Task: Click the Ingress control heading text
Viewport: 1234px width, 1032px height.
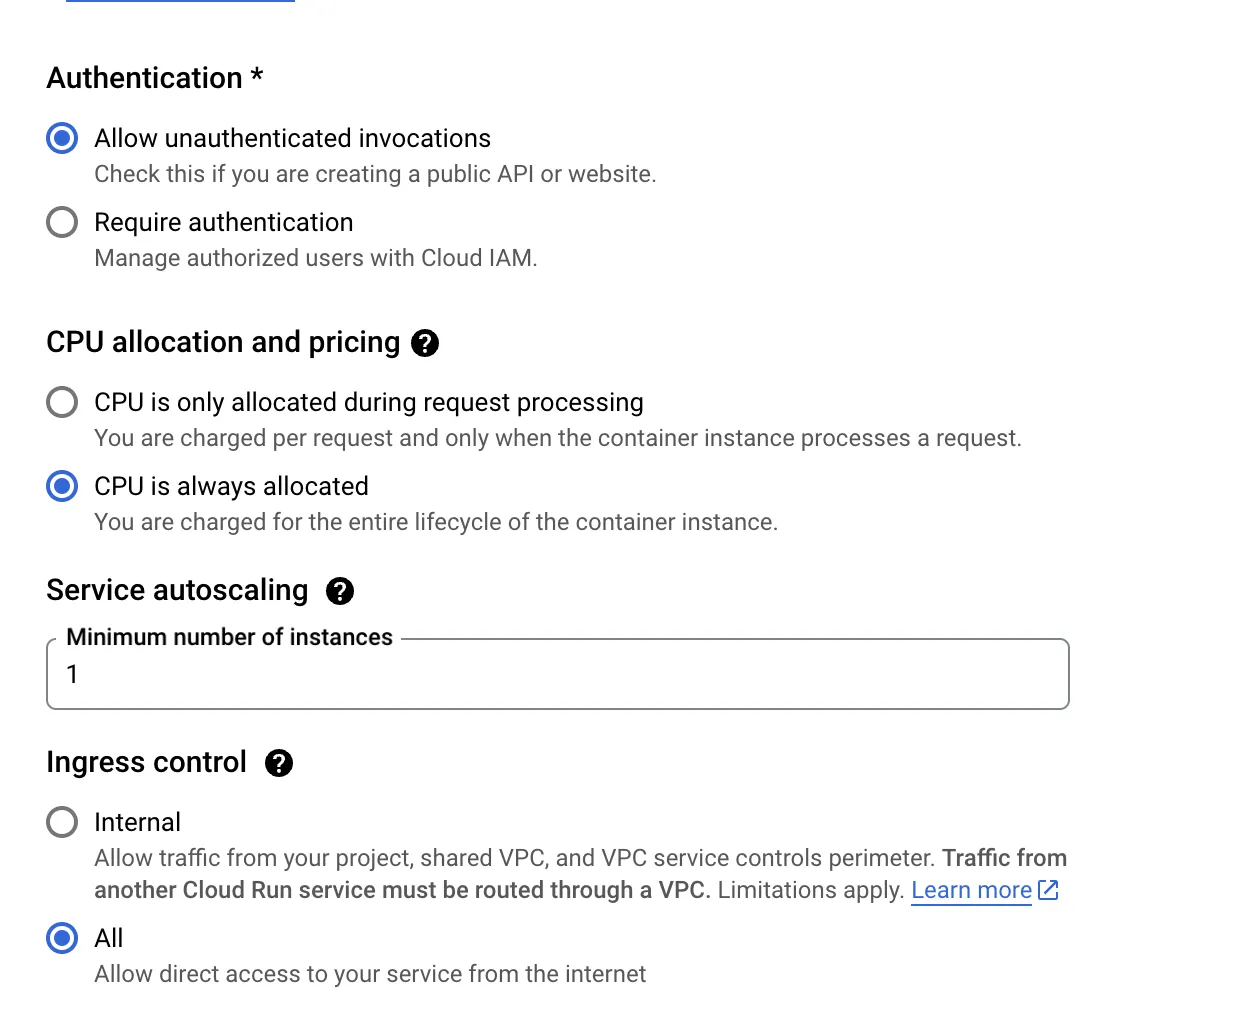Action: [x=146, y=762]
